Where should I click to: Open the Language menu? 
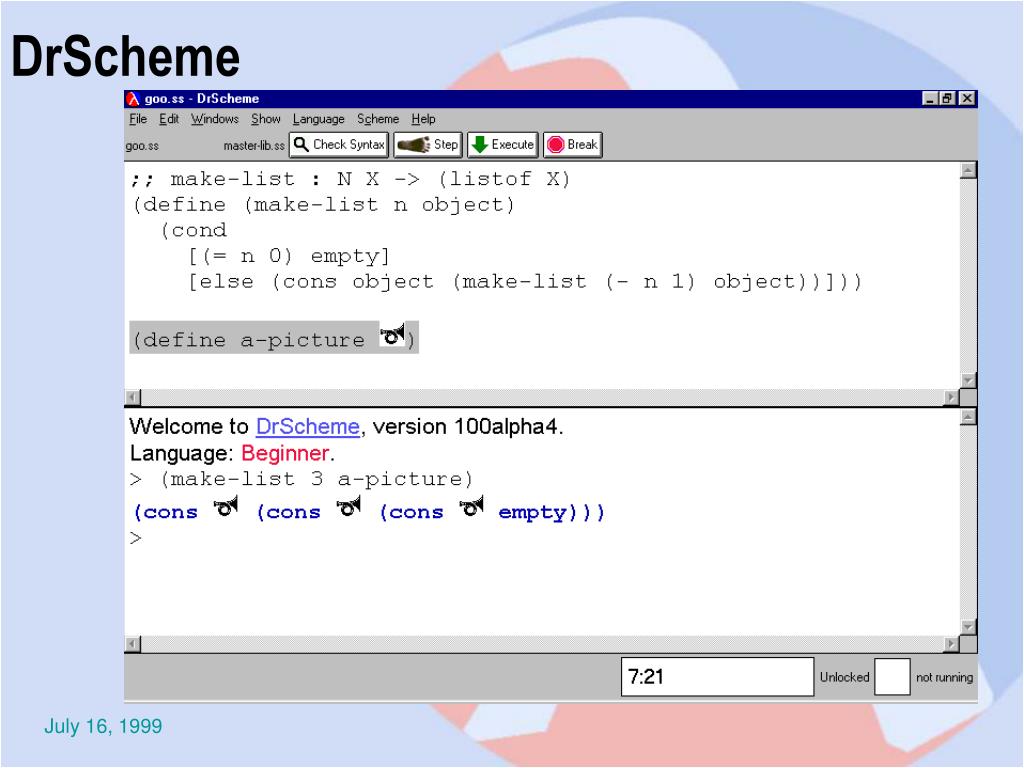319,119
